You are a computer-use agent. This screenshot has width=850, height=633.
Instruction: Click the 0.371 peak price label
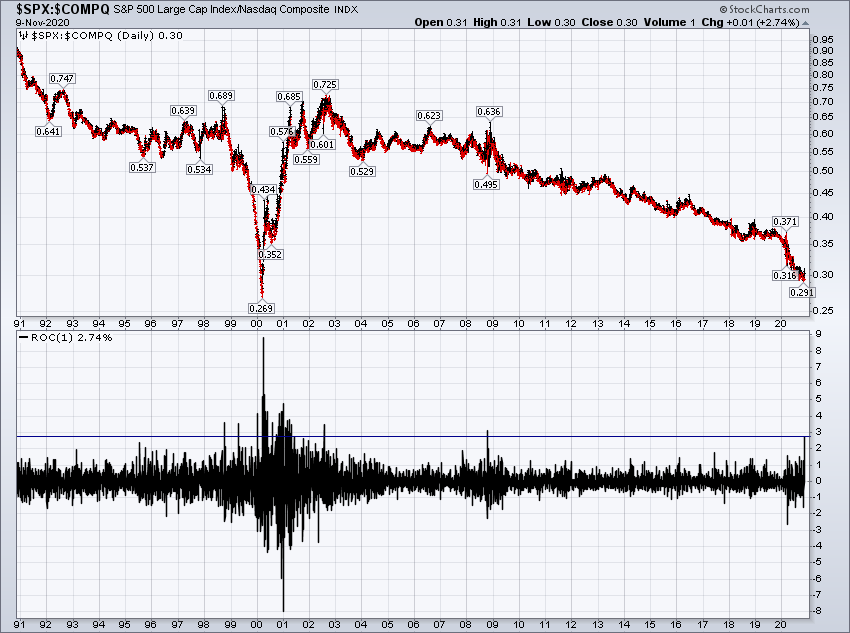[785, 221]
